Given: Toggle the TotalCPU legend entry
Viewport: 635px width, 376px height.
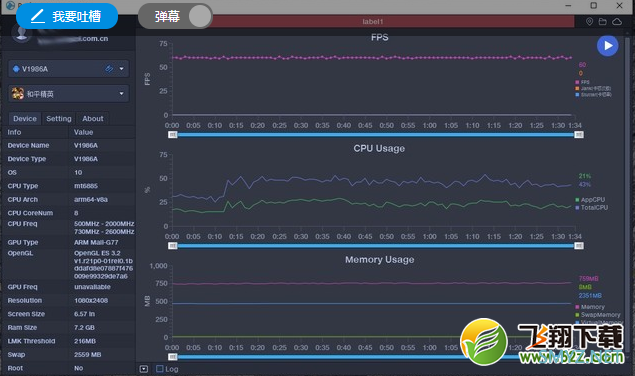Looking at the screenshot, I should pyautogui.click(x=592, y=207).
